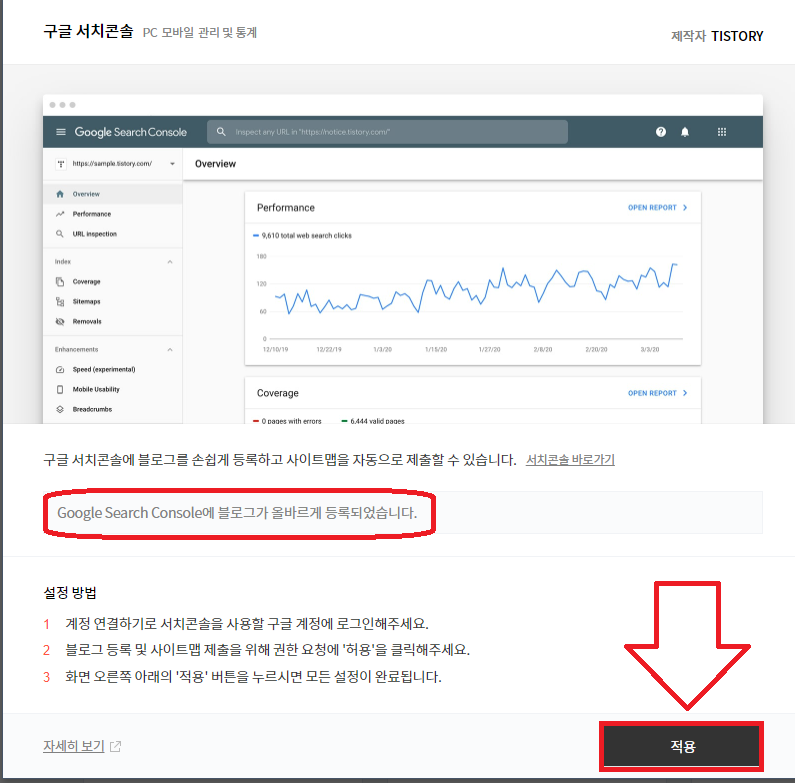The height and width of the screenshot is (783, 800).
Task: Expand the sample.tistory.com property dropdown
Action: 172,164
